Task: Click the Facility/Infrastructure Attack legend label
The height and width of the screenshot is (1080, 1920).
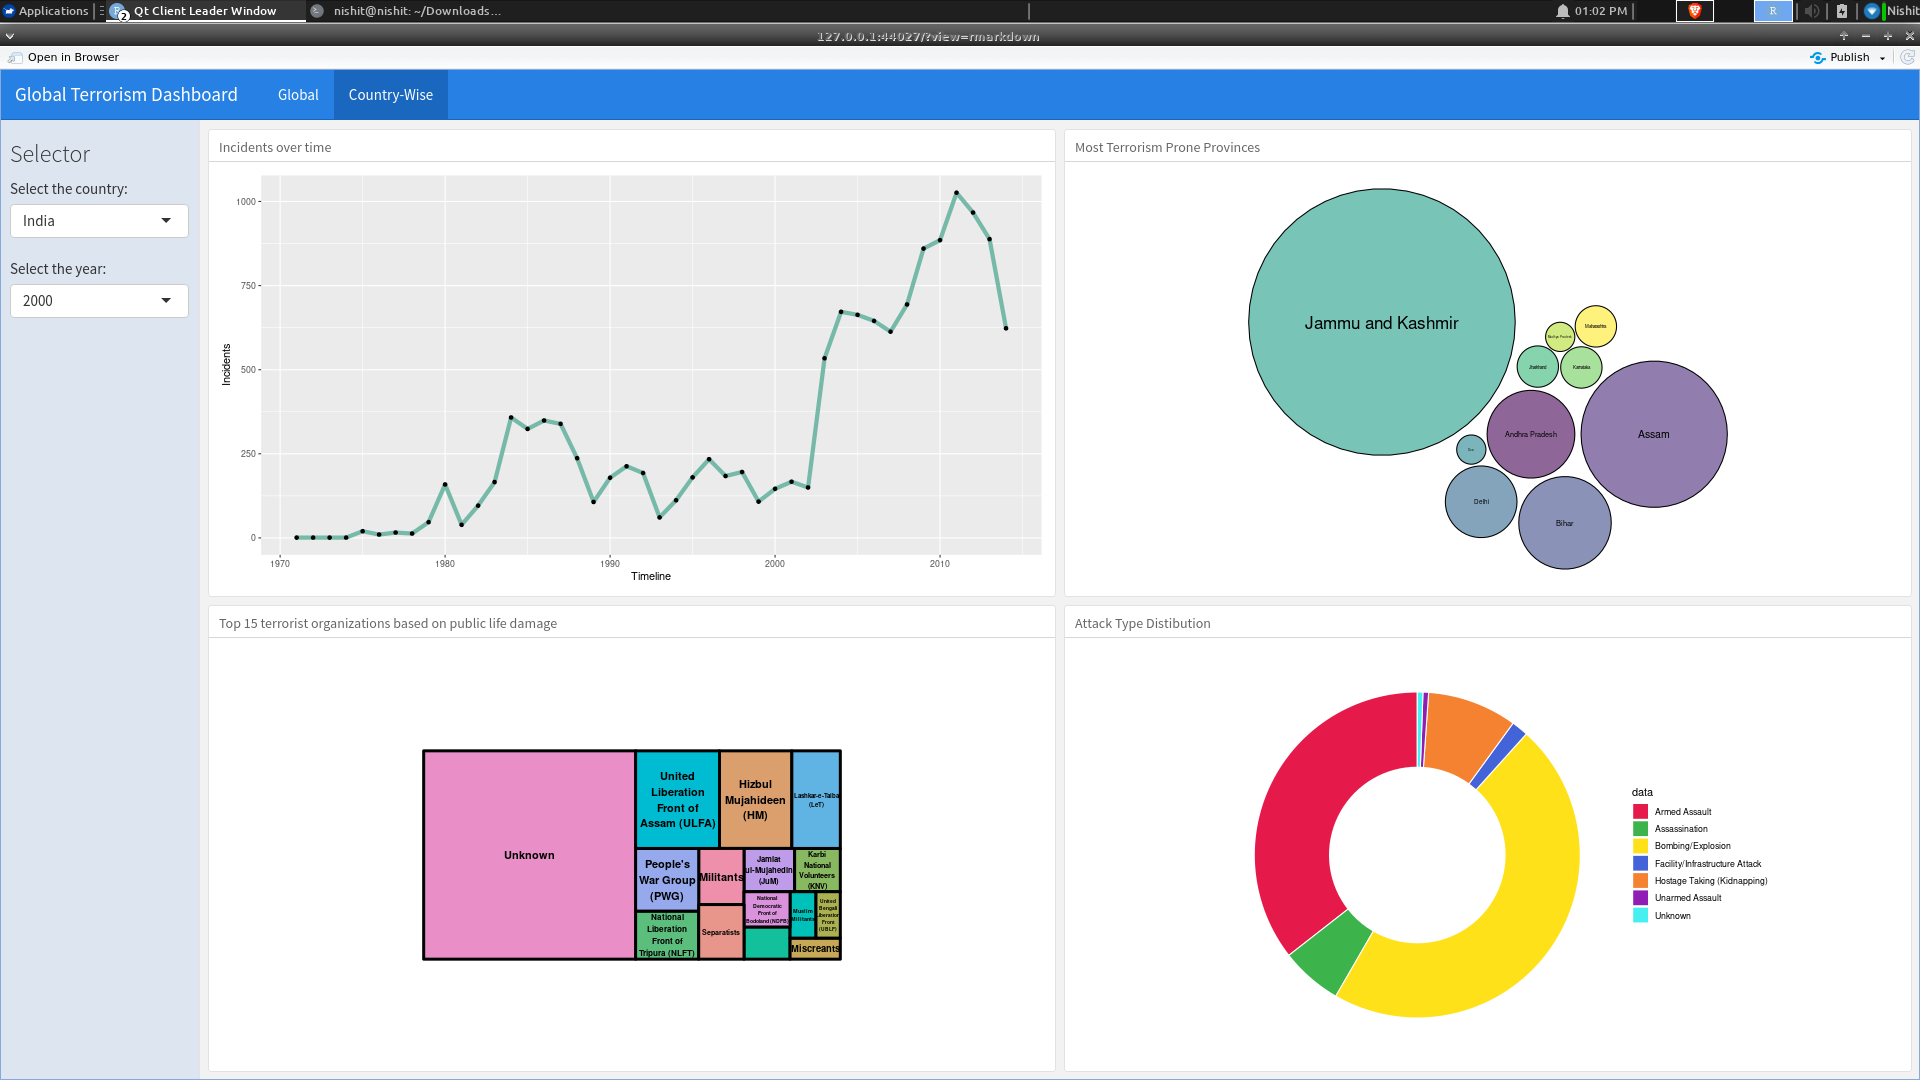Action: click(x=1708, y=864)
